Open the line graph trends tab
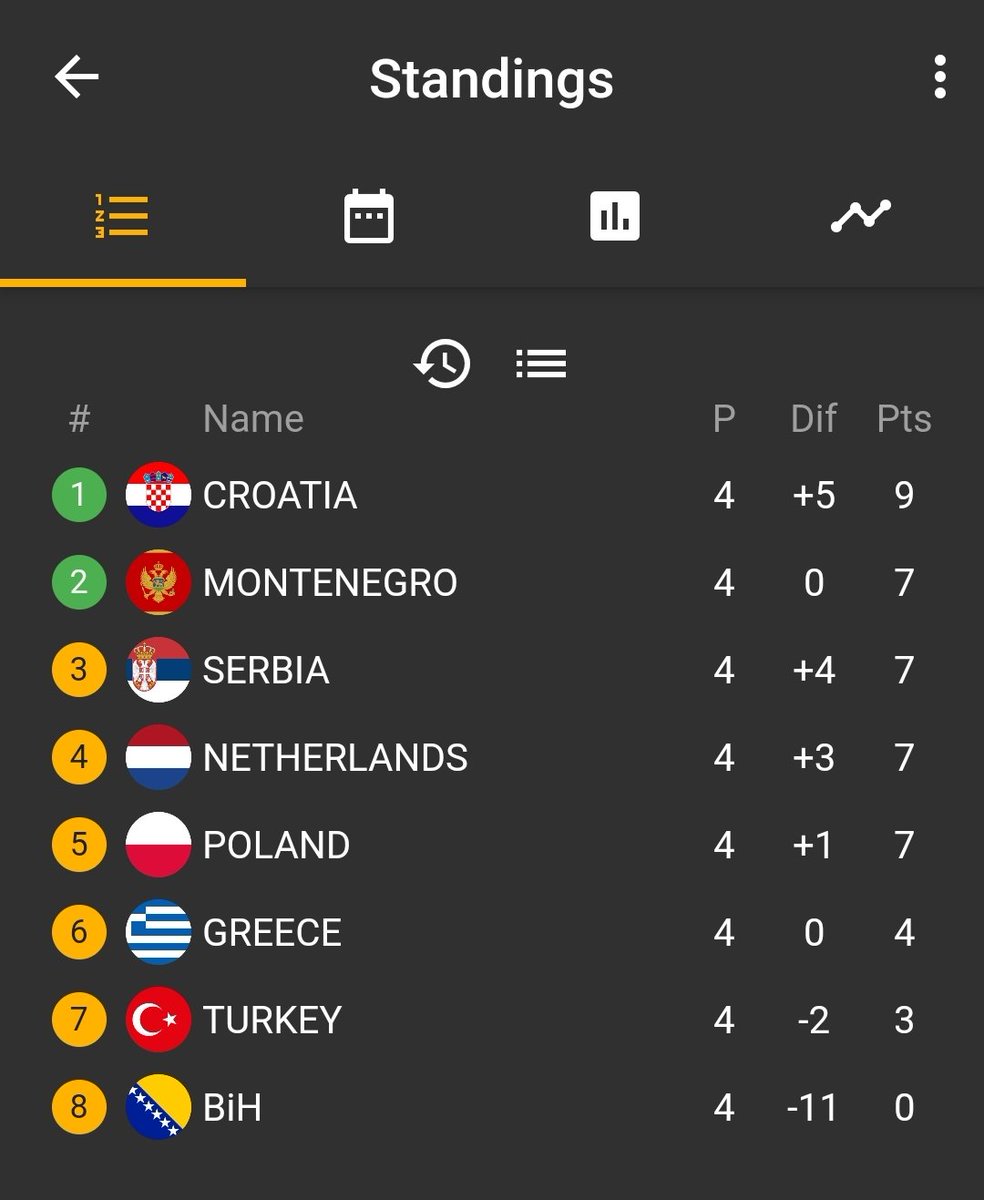984x1200 pixels. tap(861, 216)
